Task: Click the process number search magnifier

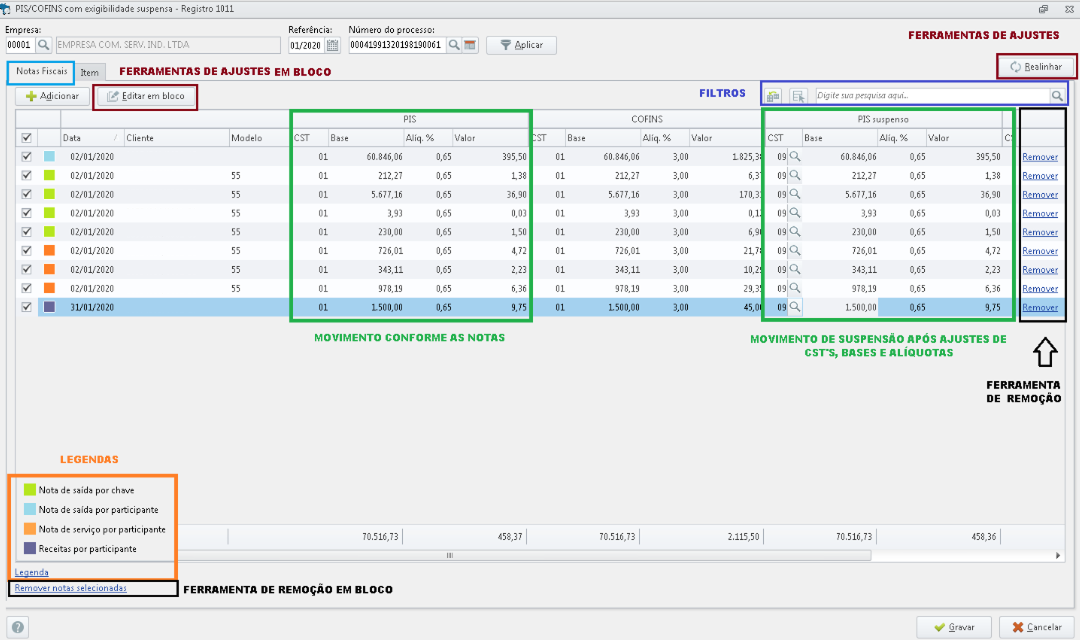Action: (x=454, y=45)
